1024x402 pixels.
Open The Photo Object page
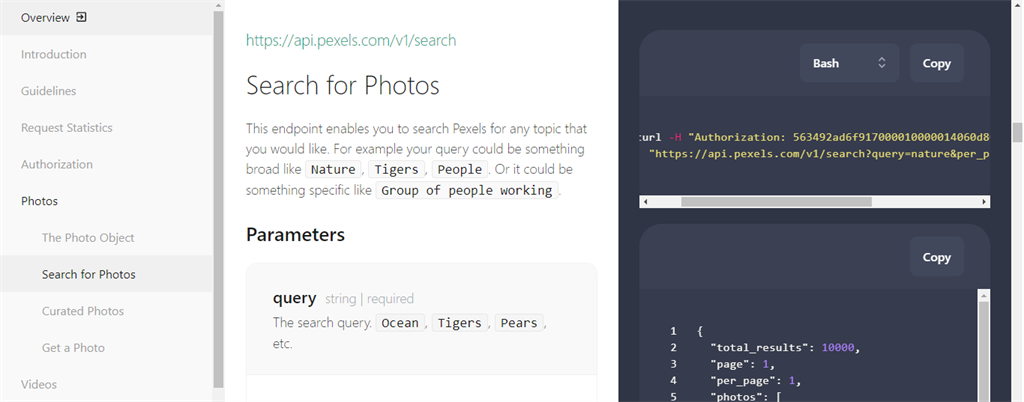[88, 238]
